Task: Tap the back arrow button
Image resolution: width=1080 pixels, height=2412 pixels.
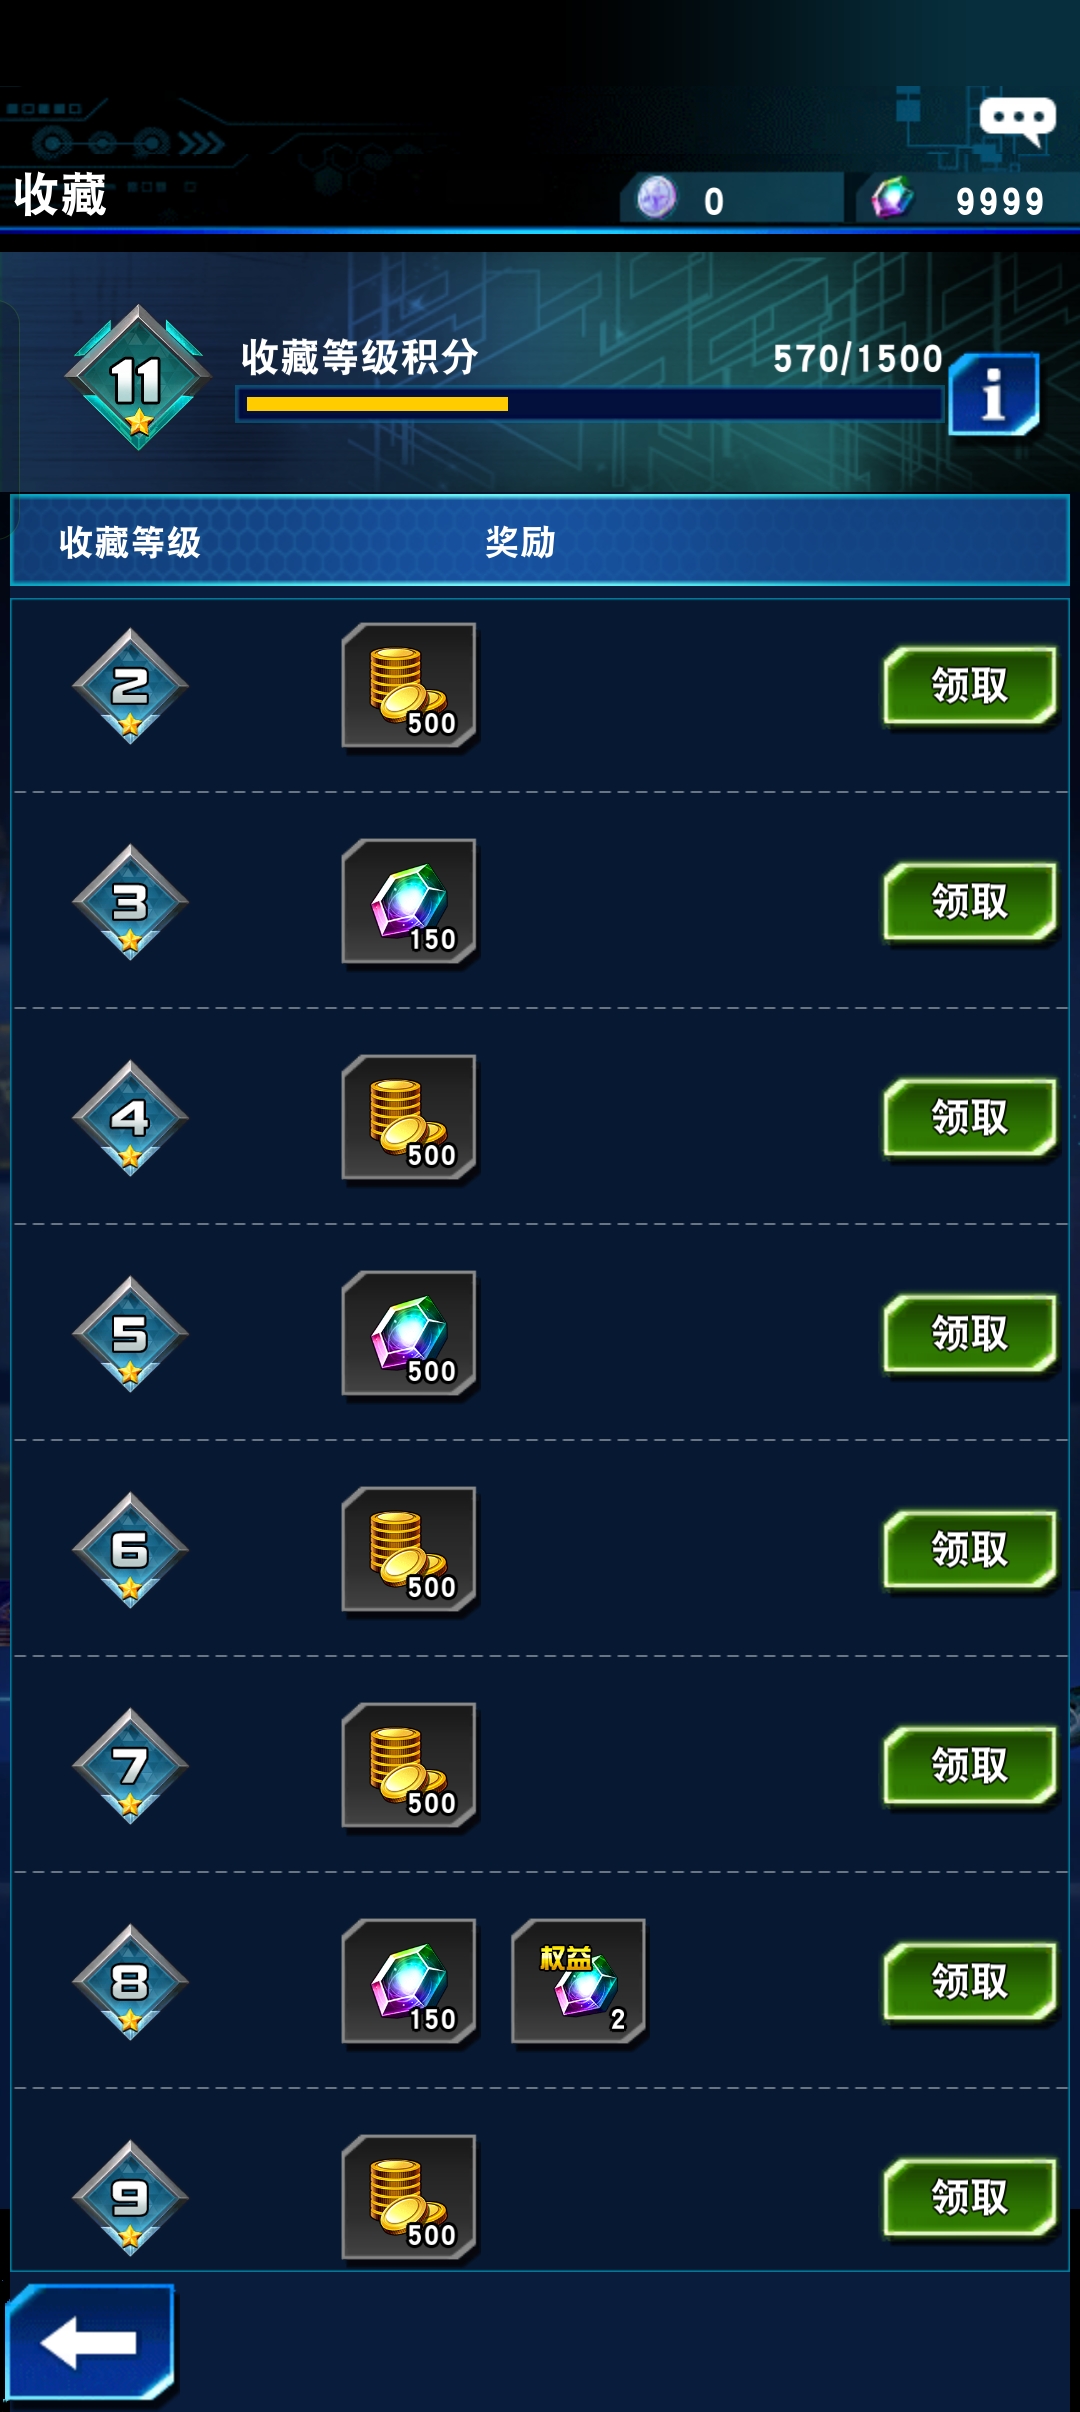Action: [x=91, y=2342]
